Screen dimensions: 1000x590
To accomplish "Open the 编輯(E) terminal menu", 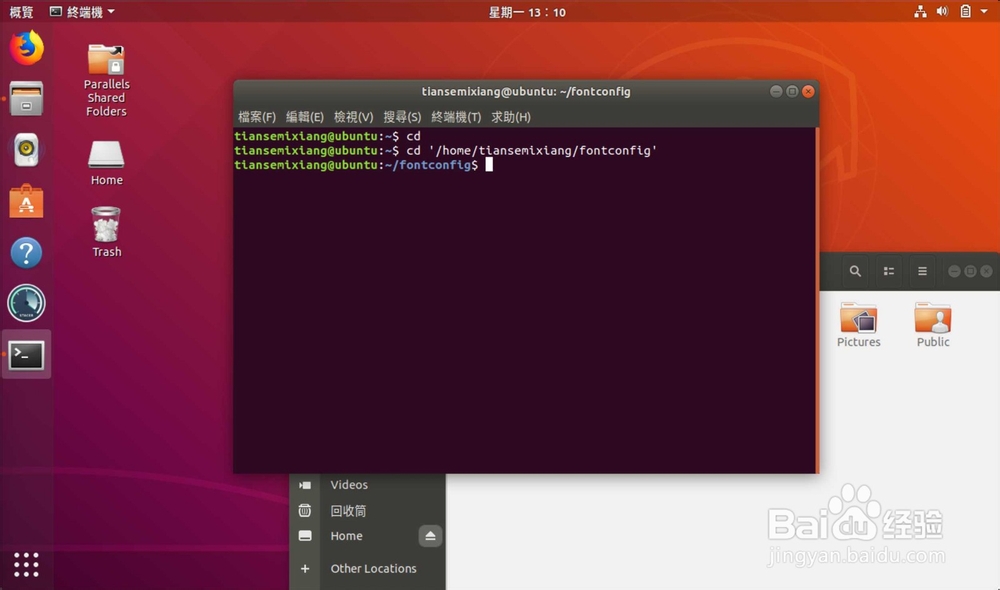I will tap(304, 117).
